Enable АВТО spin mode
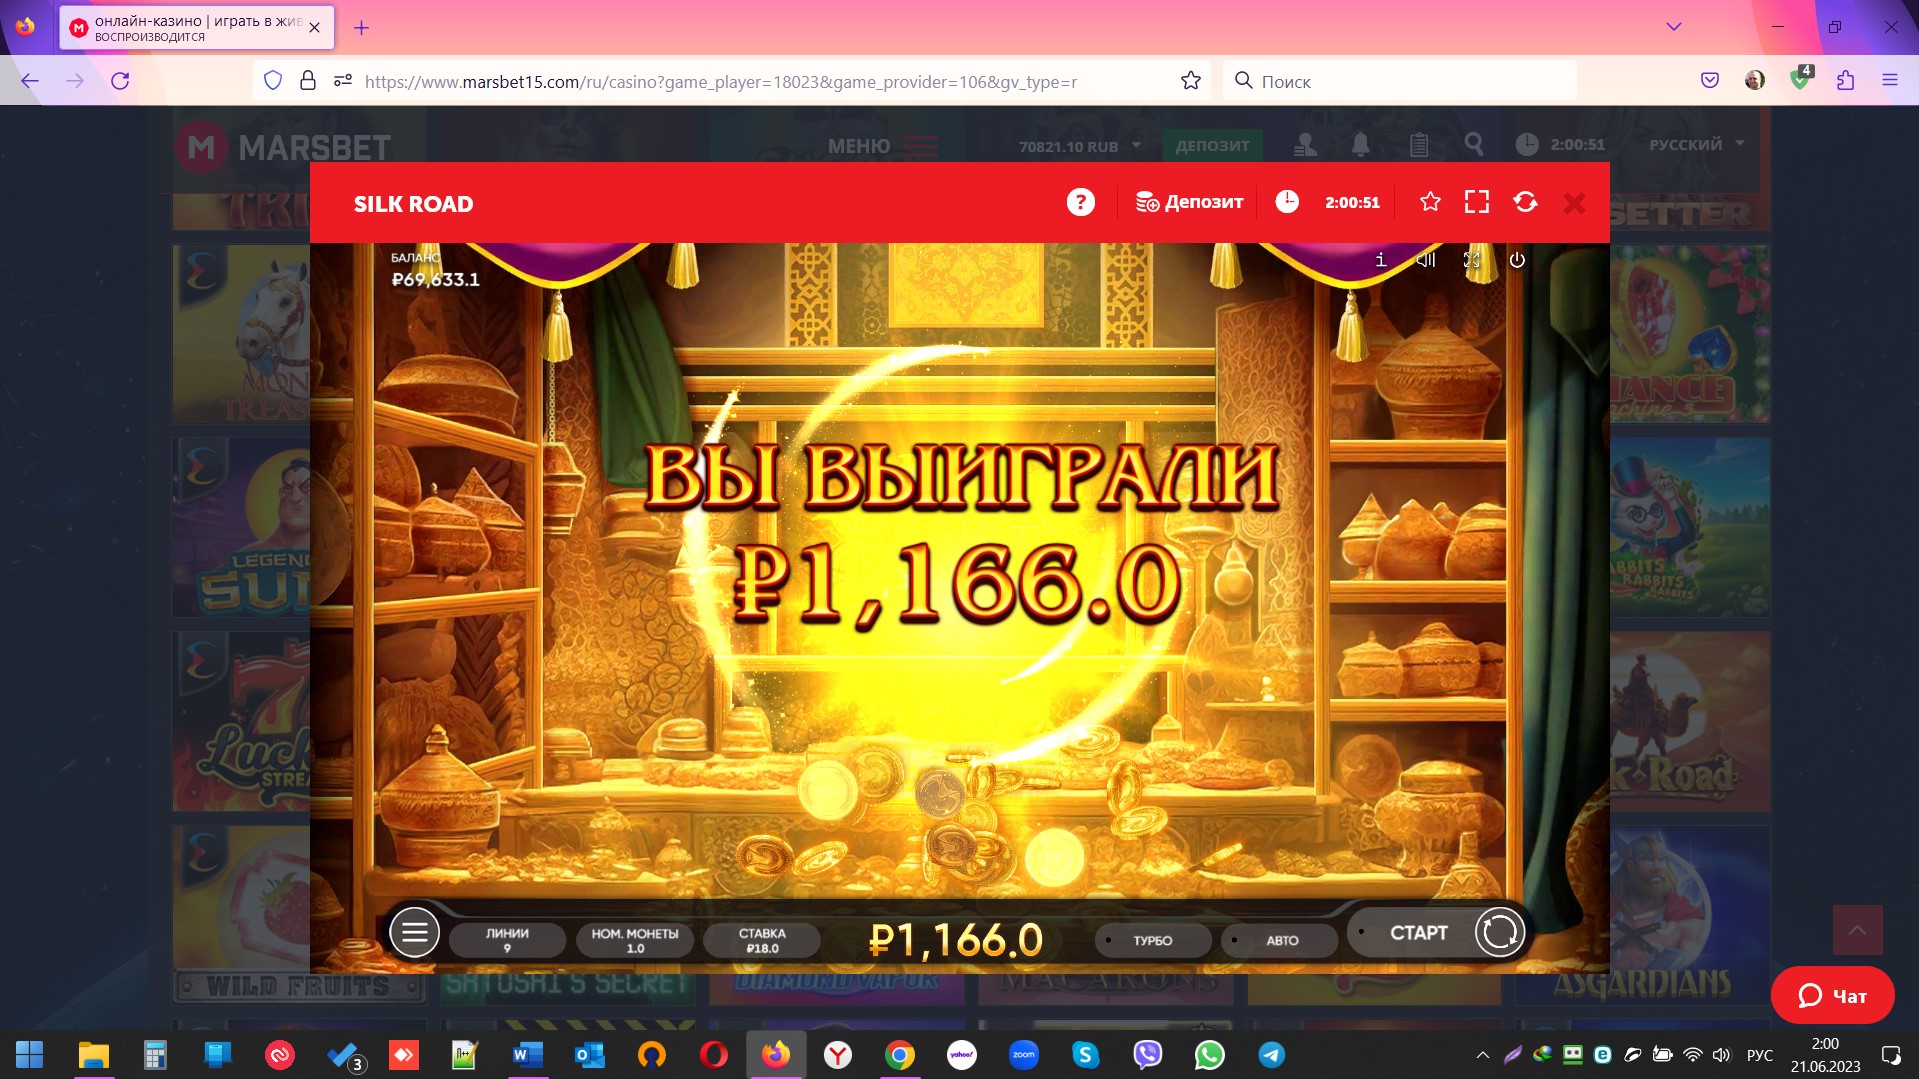 point(1282,940)
